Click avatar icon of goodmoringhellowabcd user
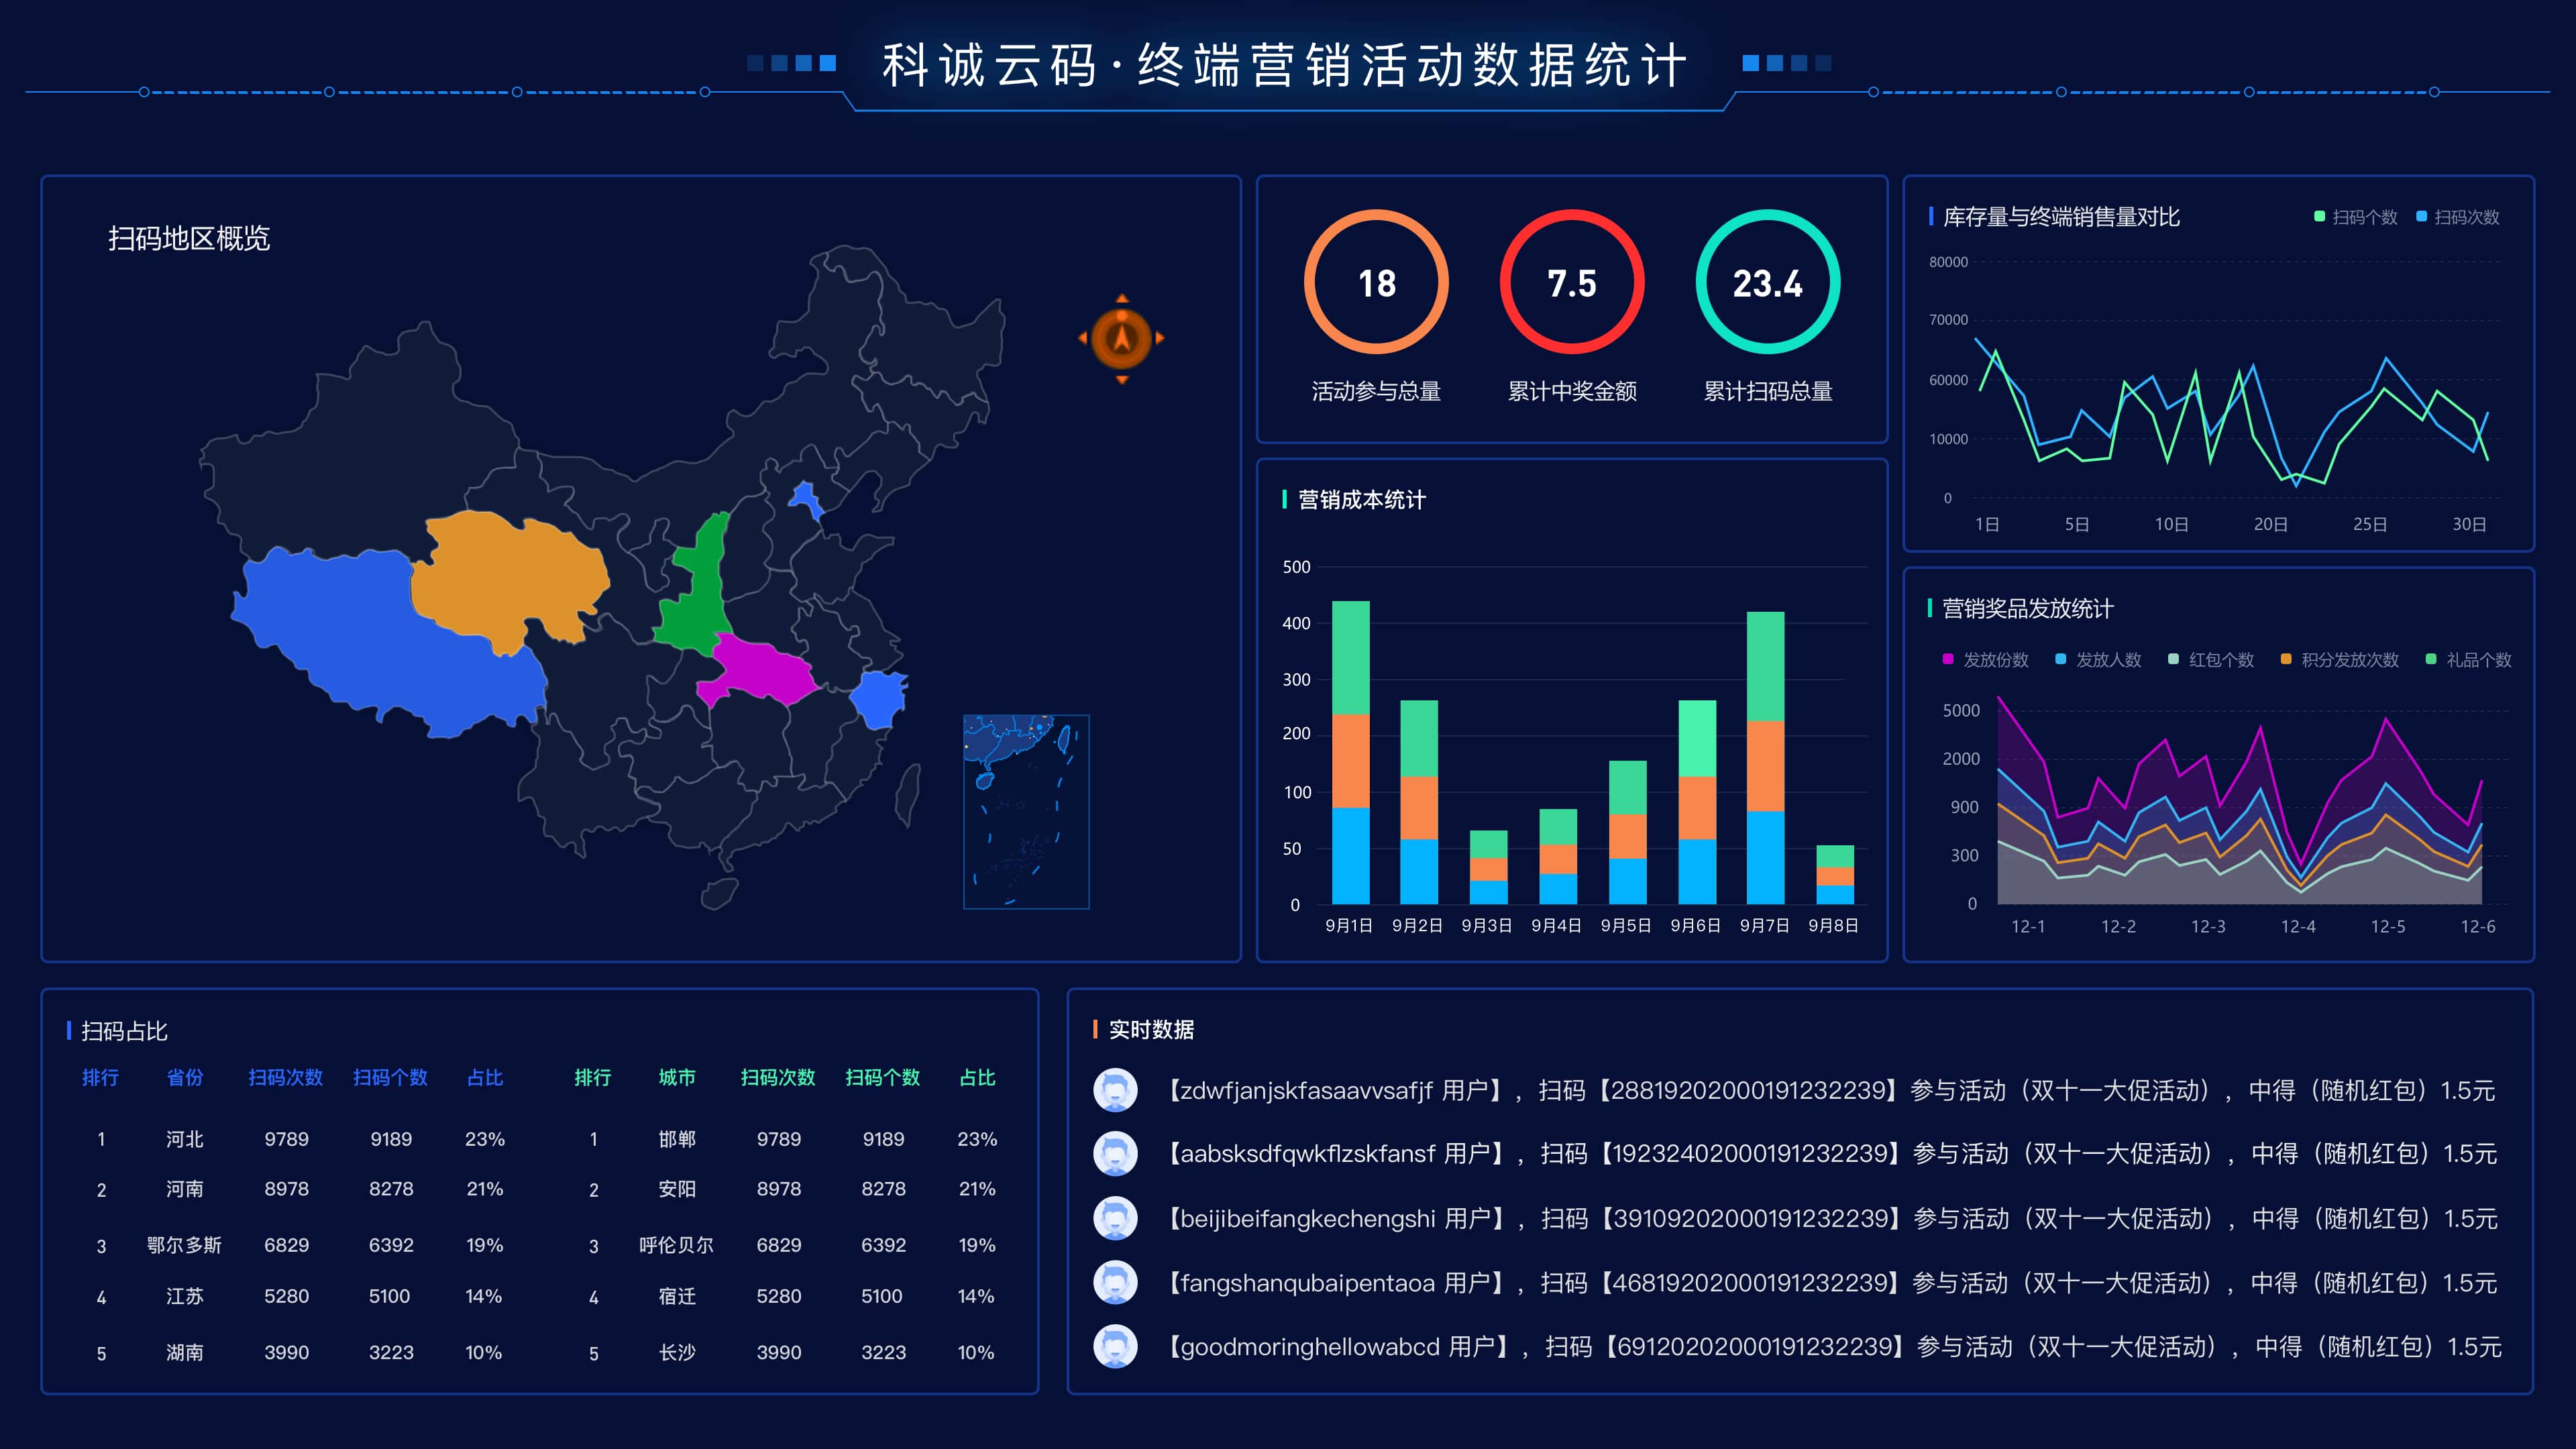The image size is (2576, 1449). coord(1115,1347)
